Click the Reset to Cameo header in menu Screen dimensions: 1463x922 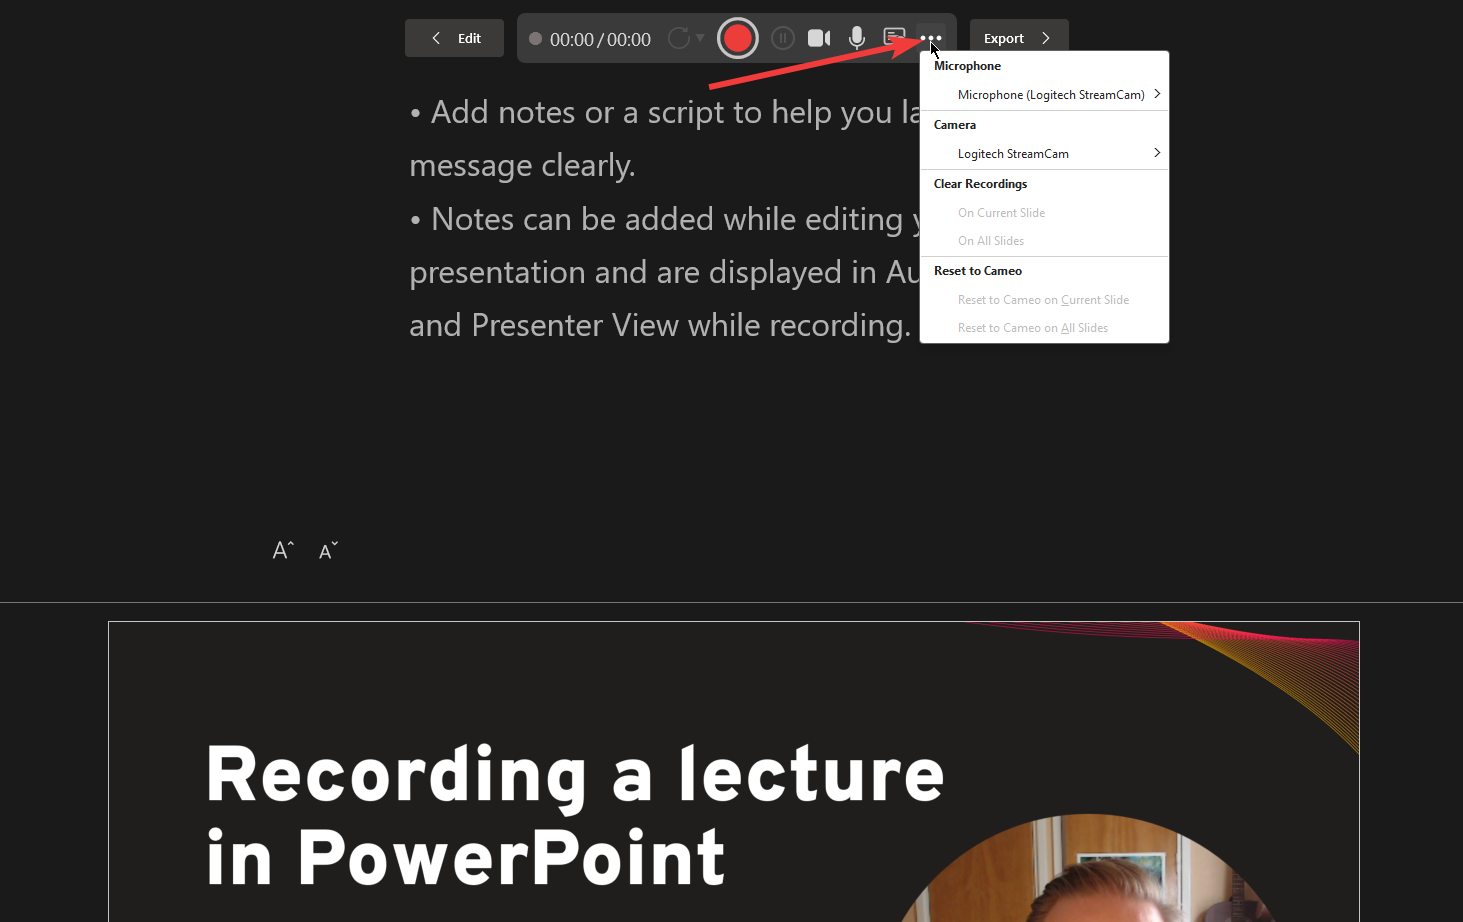tap(978, 271)
